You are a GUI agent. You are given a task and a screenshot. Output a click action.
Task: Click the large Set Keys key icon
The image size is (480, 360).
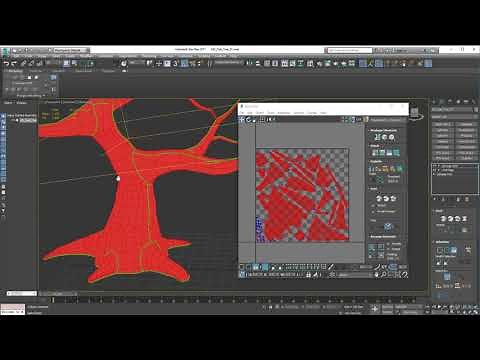pyautogui.click(x=375, y=309)
